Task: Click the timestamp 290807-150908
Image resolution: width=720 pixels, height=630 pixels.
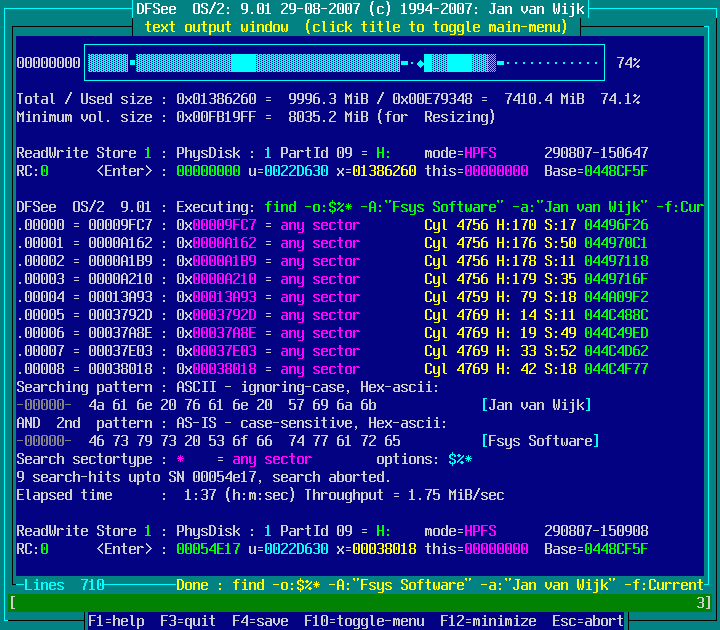Action: (x=596, y=531)
